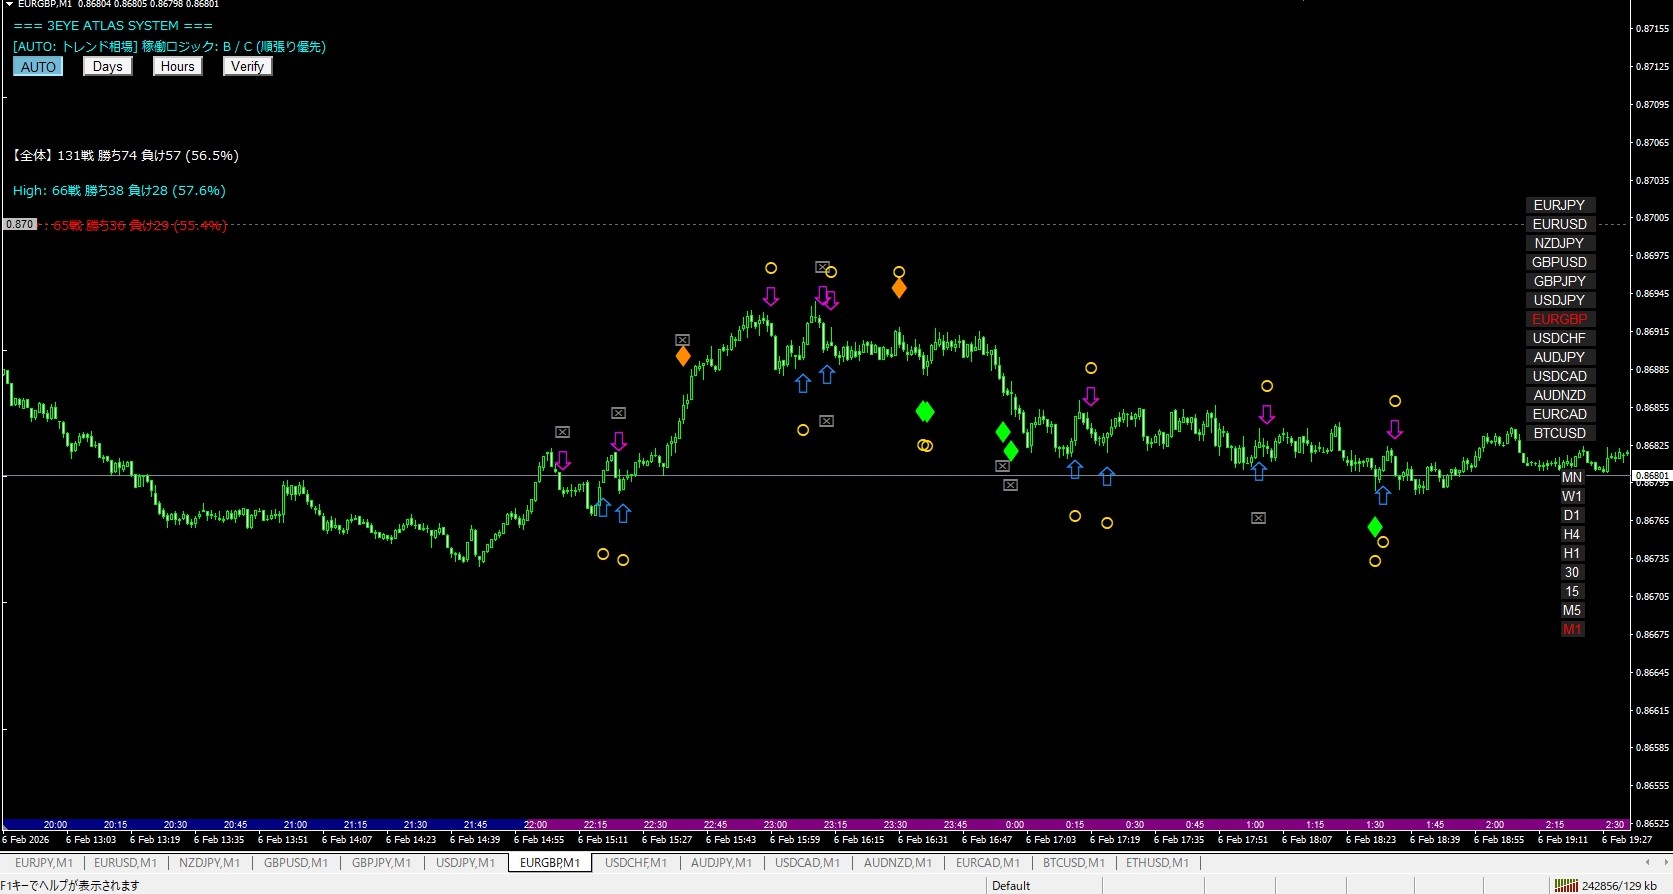This screenshot has width=1673, height=894.
Task: Select the highlighted EURGBP symbol button
Action: pyautogui.click(x=1559, y=319)
